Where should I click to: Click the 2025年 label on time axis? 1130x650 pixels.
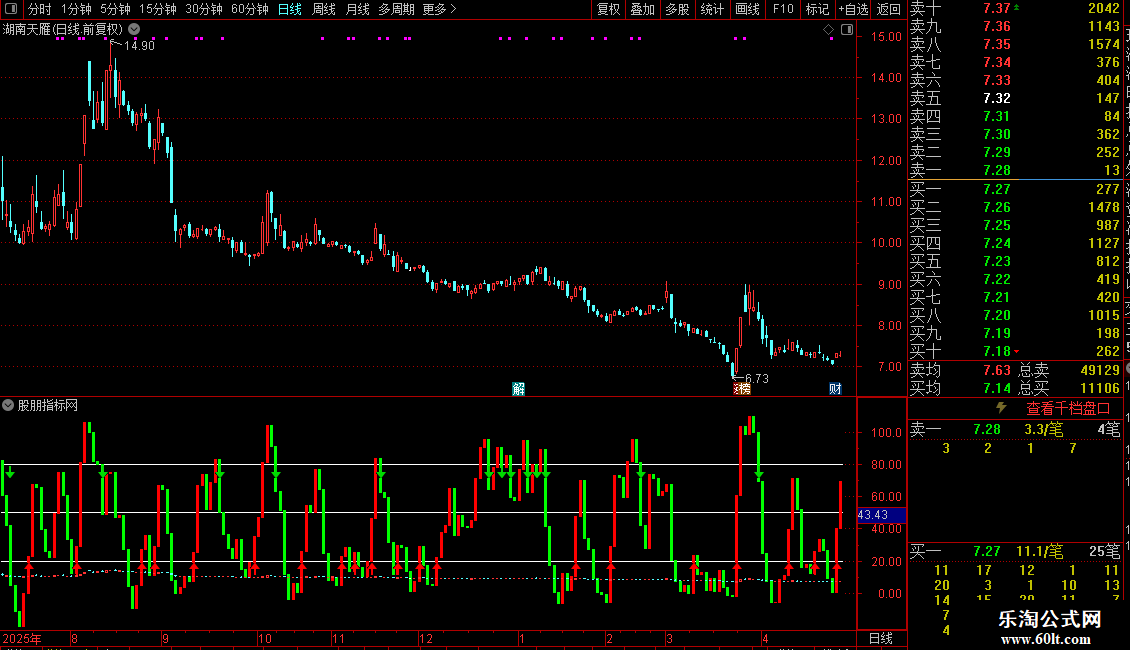pyautogui.click(x=22, y=638)
